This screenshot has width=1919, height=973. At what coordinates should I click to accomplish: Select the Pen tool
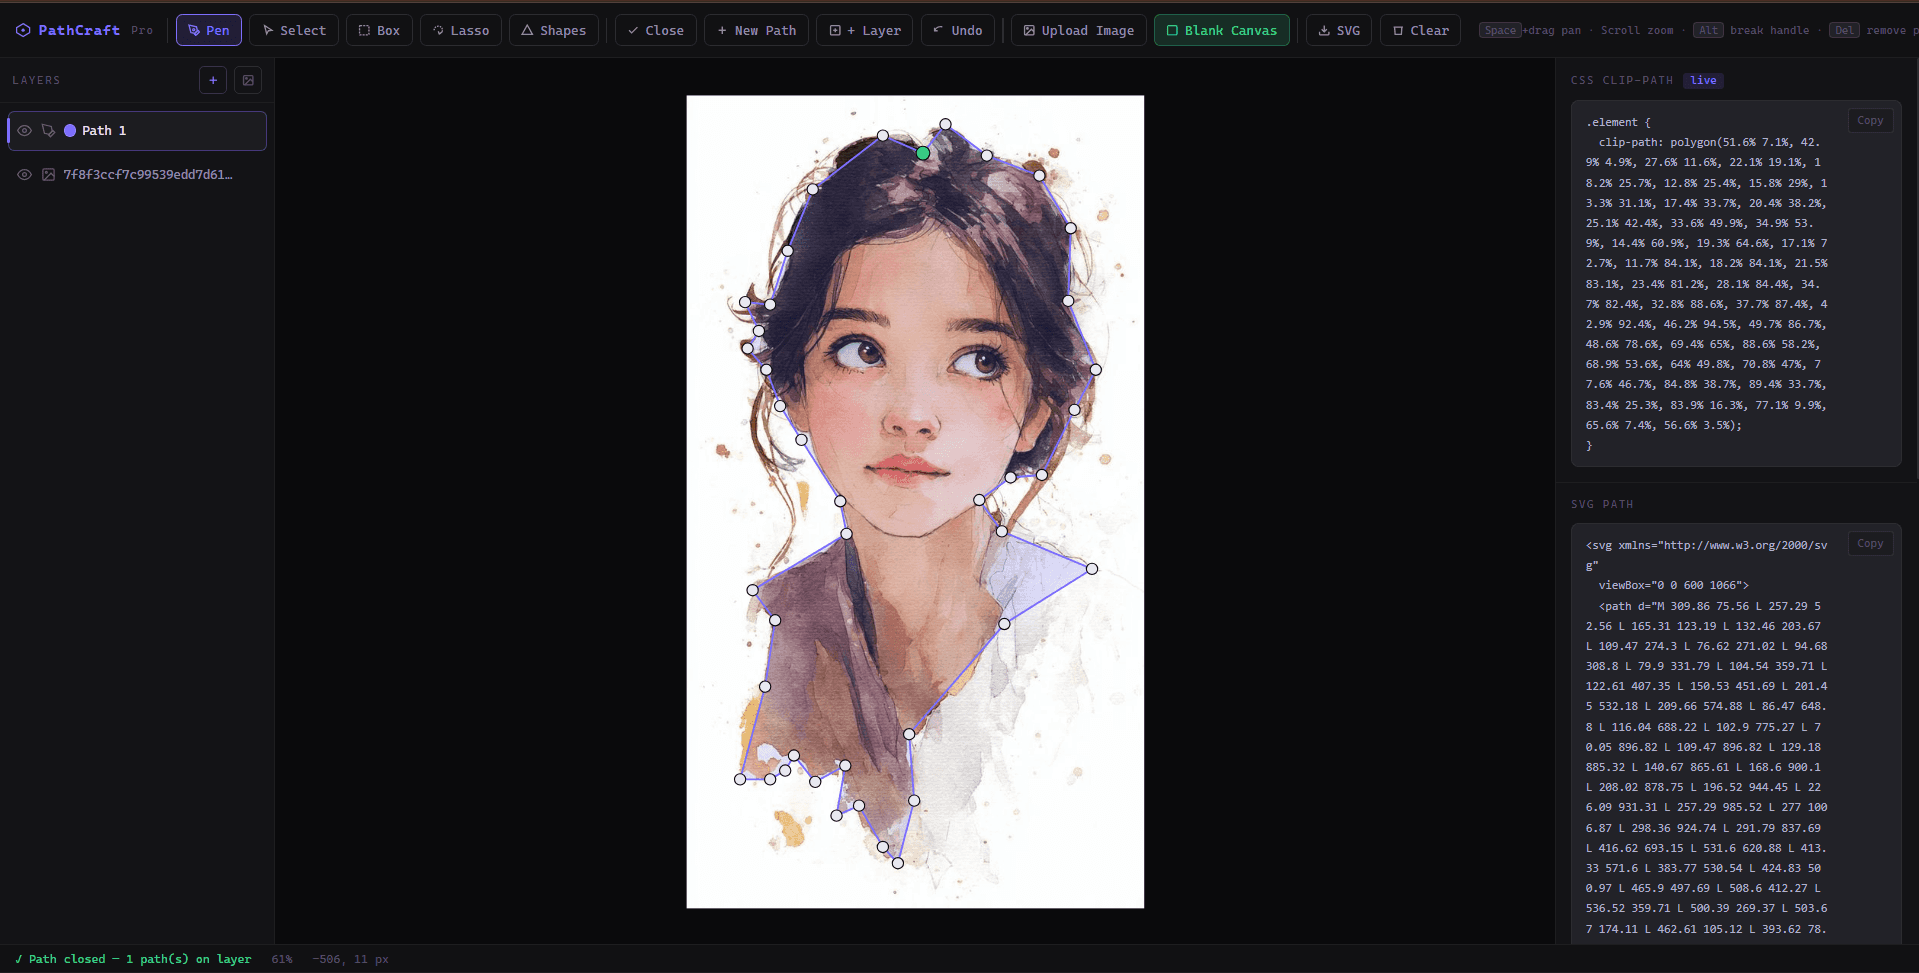coord(209,30)
